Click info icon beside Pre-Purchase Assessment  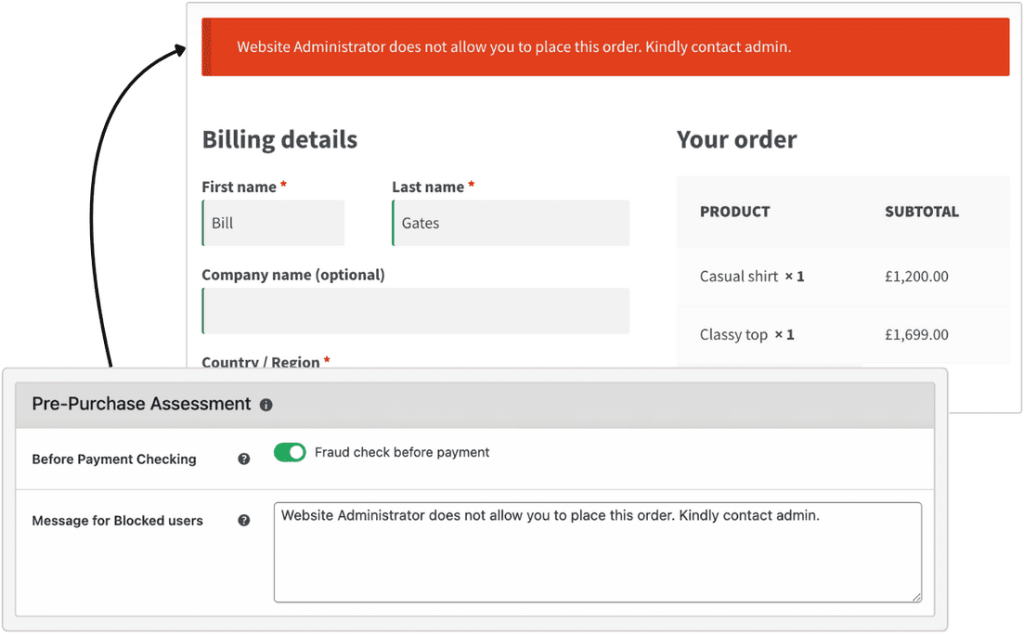click(x=266, y=405)
